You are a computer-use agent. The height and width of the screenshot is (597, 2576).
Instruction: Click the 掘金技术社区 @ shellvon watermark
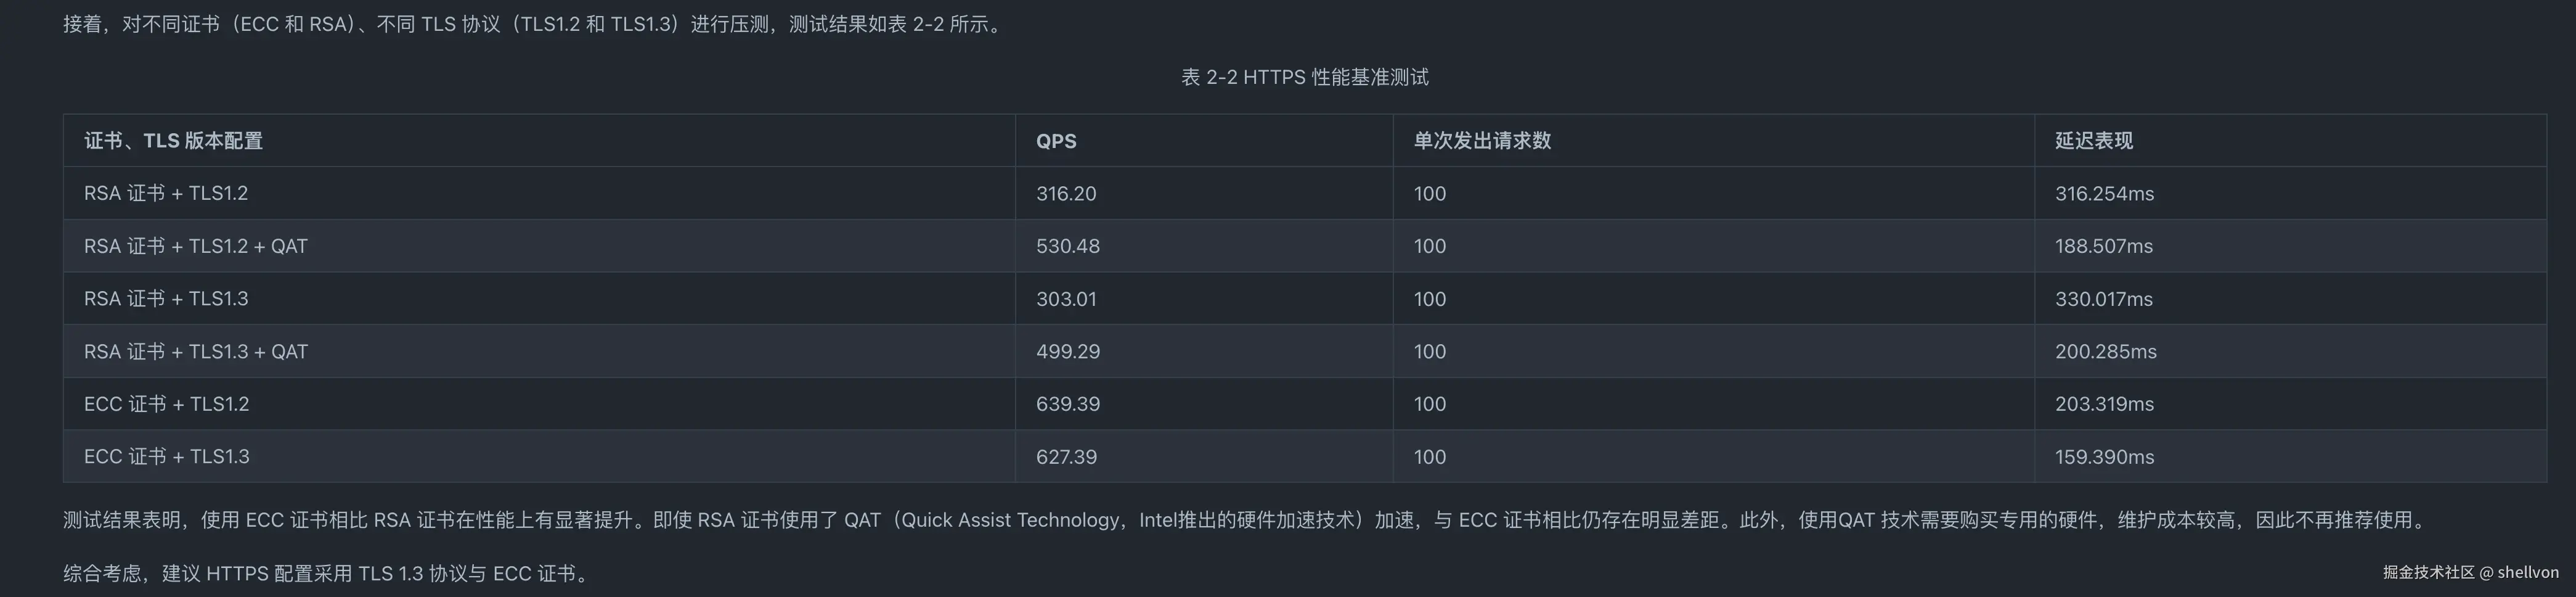click(x=2470, y=572)
